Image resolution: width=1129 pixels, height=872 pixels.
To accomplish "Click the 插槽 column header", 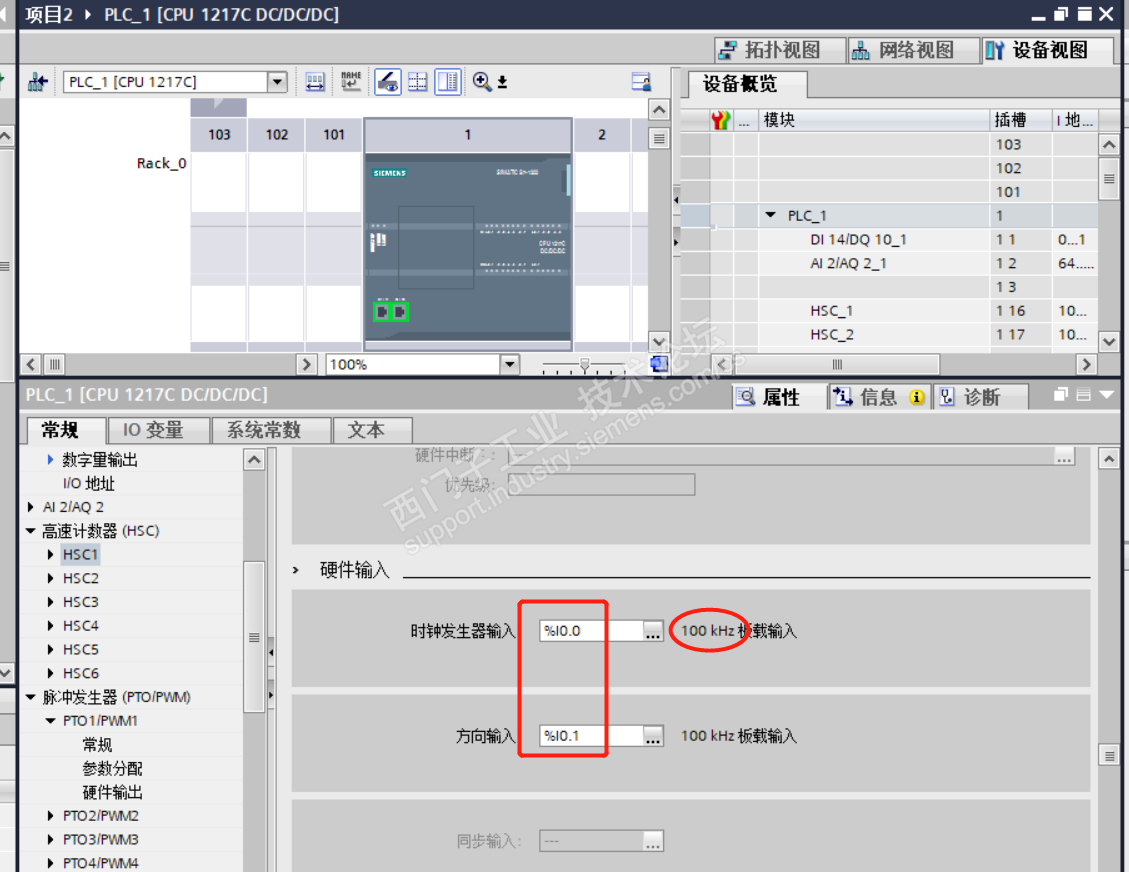I will 1020,120.
